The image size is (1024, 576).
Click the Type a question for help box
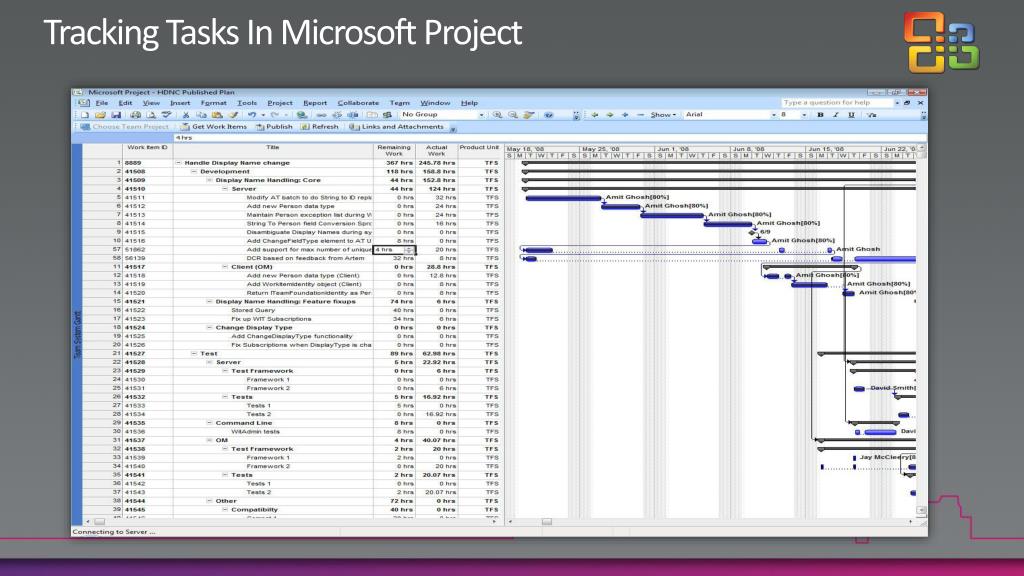coord(837,103)
